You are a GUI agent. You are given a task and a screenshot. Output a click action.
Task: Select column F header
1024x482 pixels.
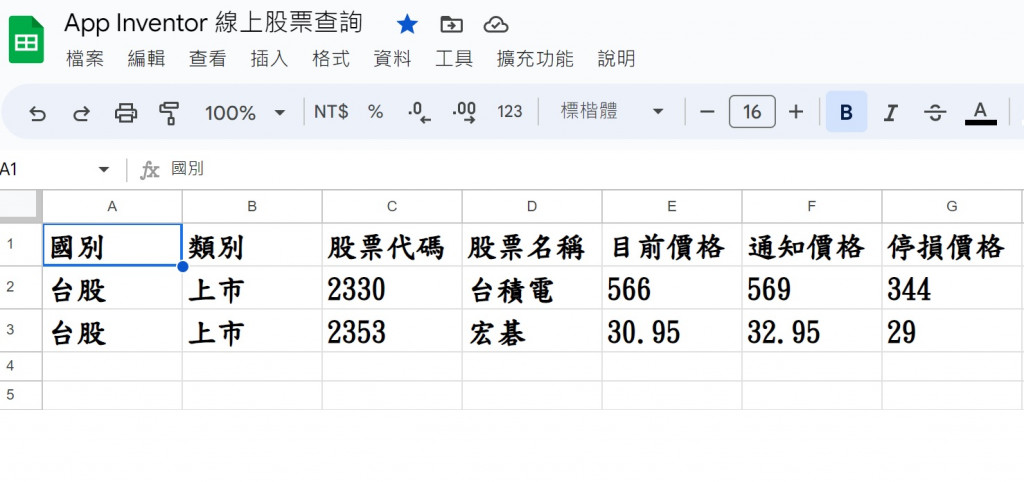coord(812,206)
